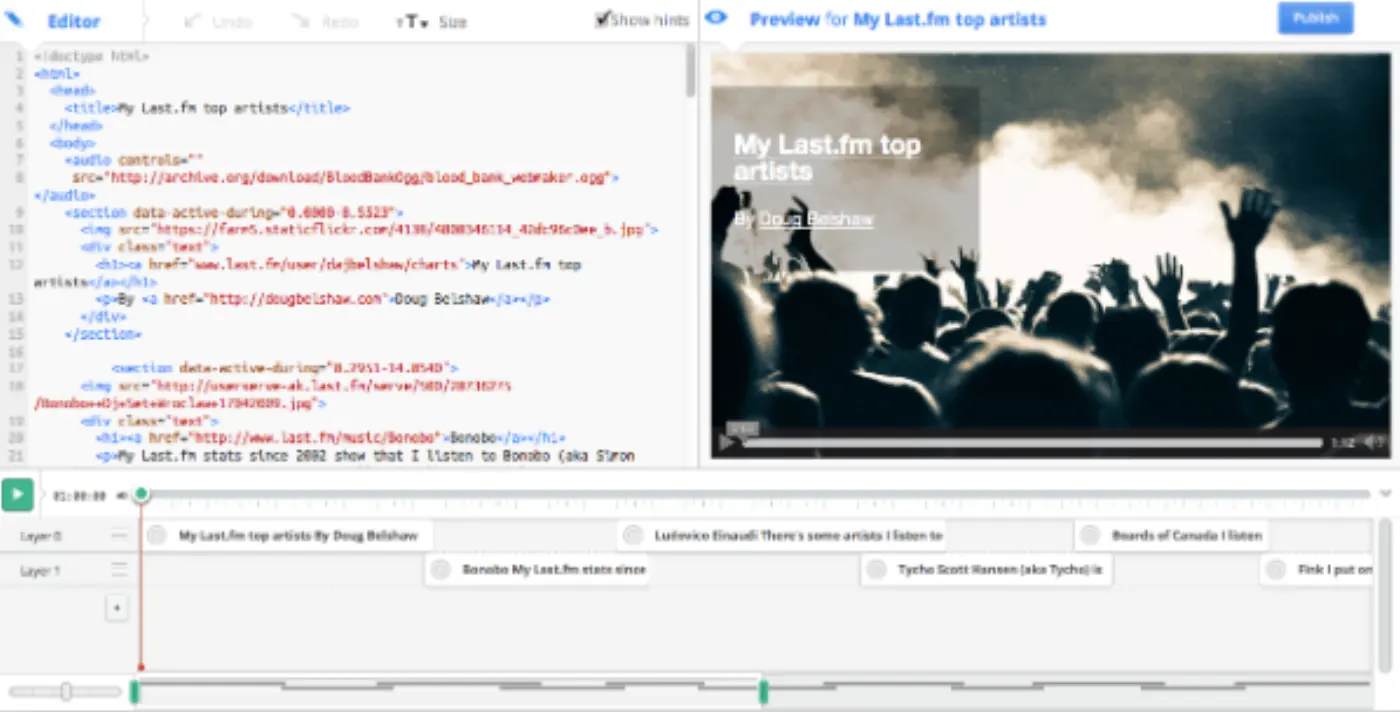Click line number 19 in the gutter
The height and width of the screenshot is (712, 1400).
pyautogui.click(x=18, y=421)
